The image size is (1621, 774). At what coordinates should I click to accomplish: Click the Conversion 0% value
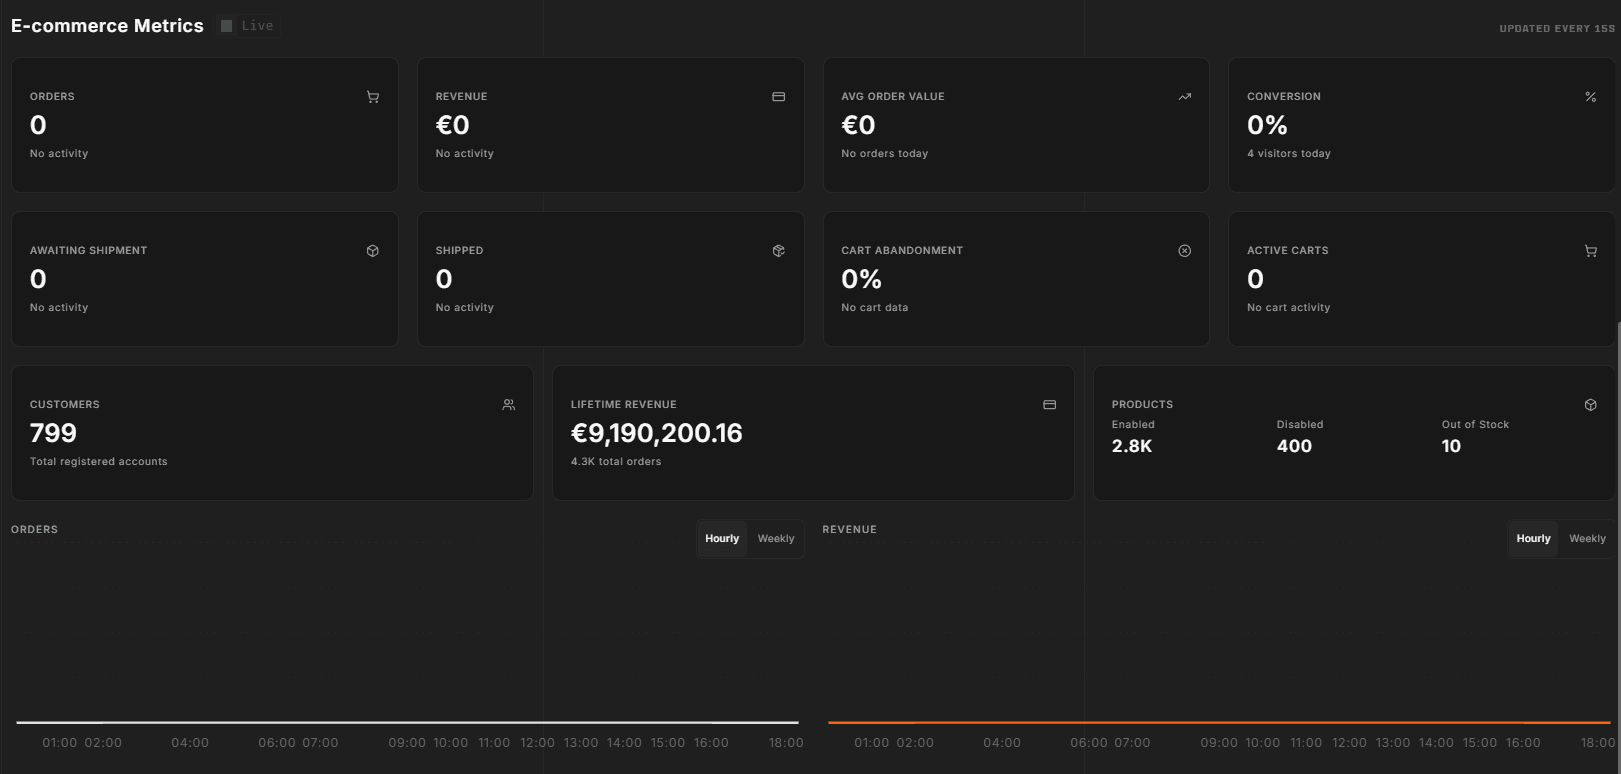(x=1267, y=125)
